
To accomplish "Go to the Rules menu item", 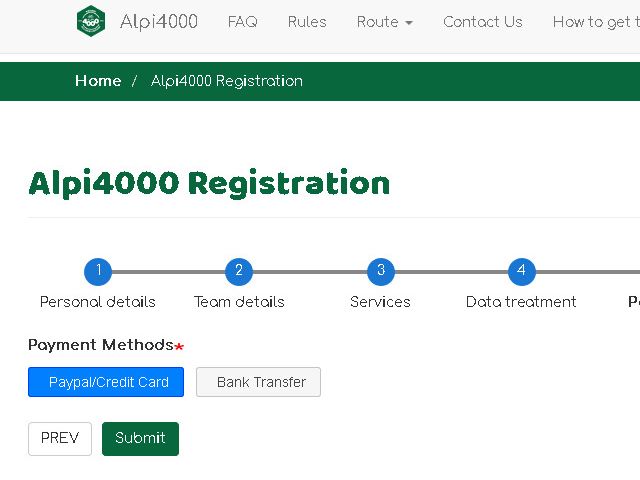I will click(x=307, y=22).
